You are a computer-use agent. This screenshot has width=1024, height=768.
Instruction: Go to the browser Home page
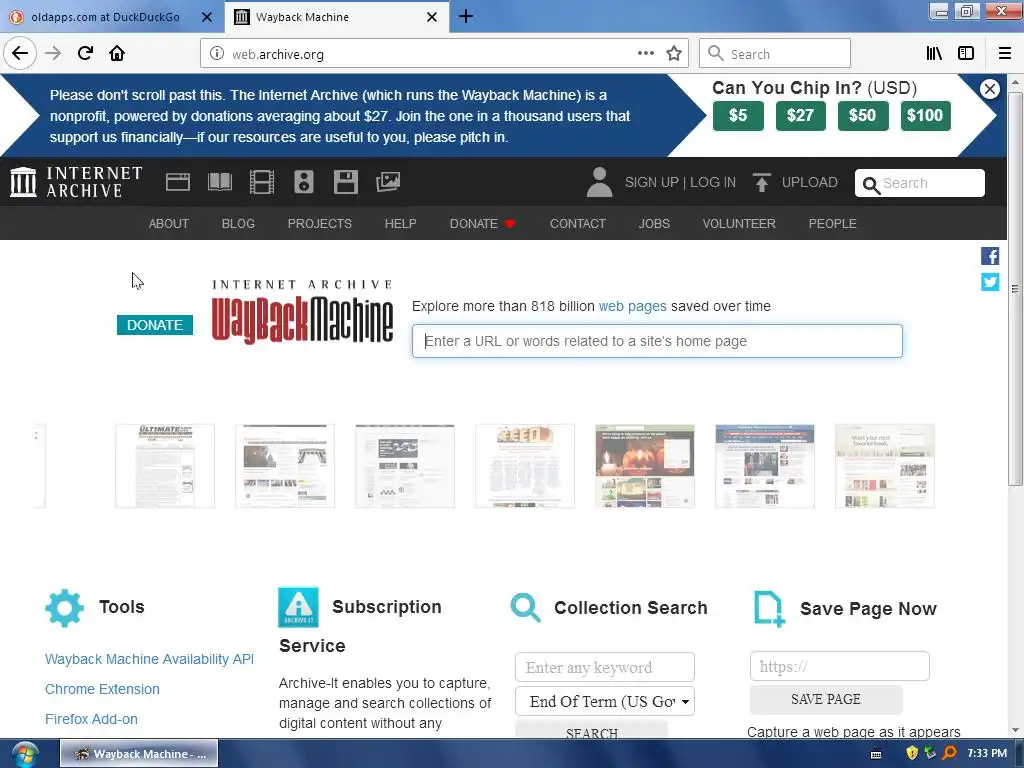pos(117,53)
